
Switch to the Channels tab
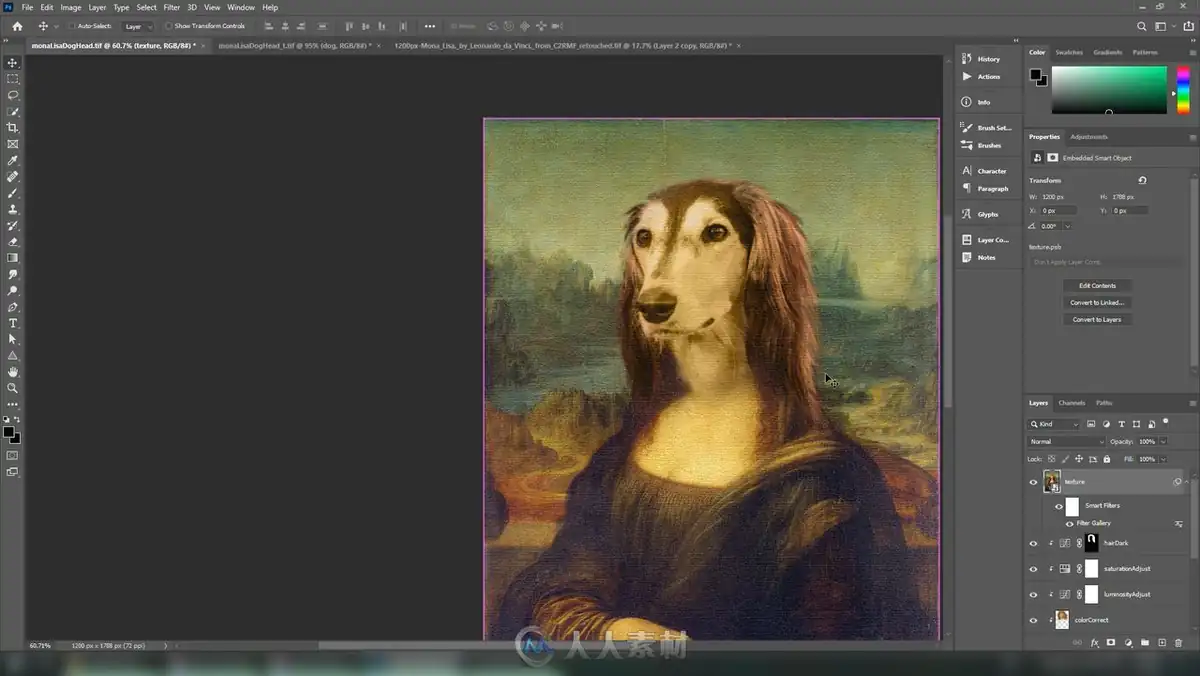pos(1071,403)
